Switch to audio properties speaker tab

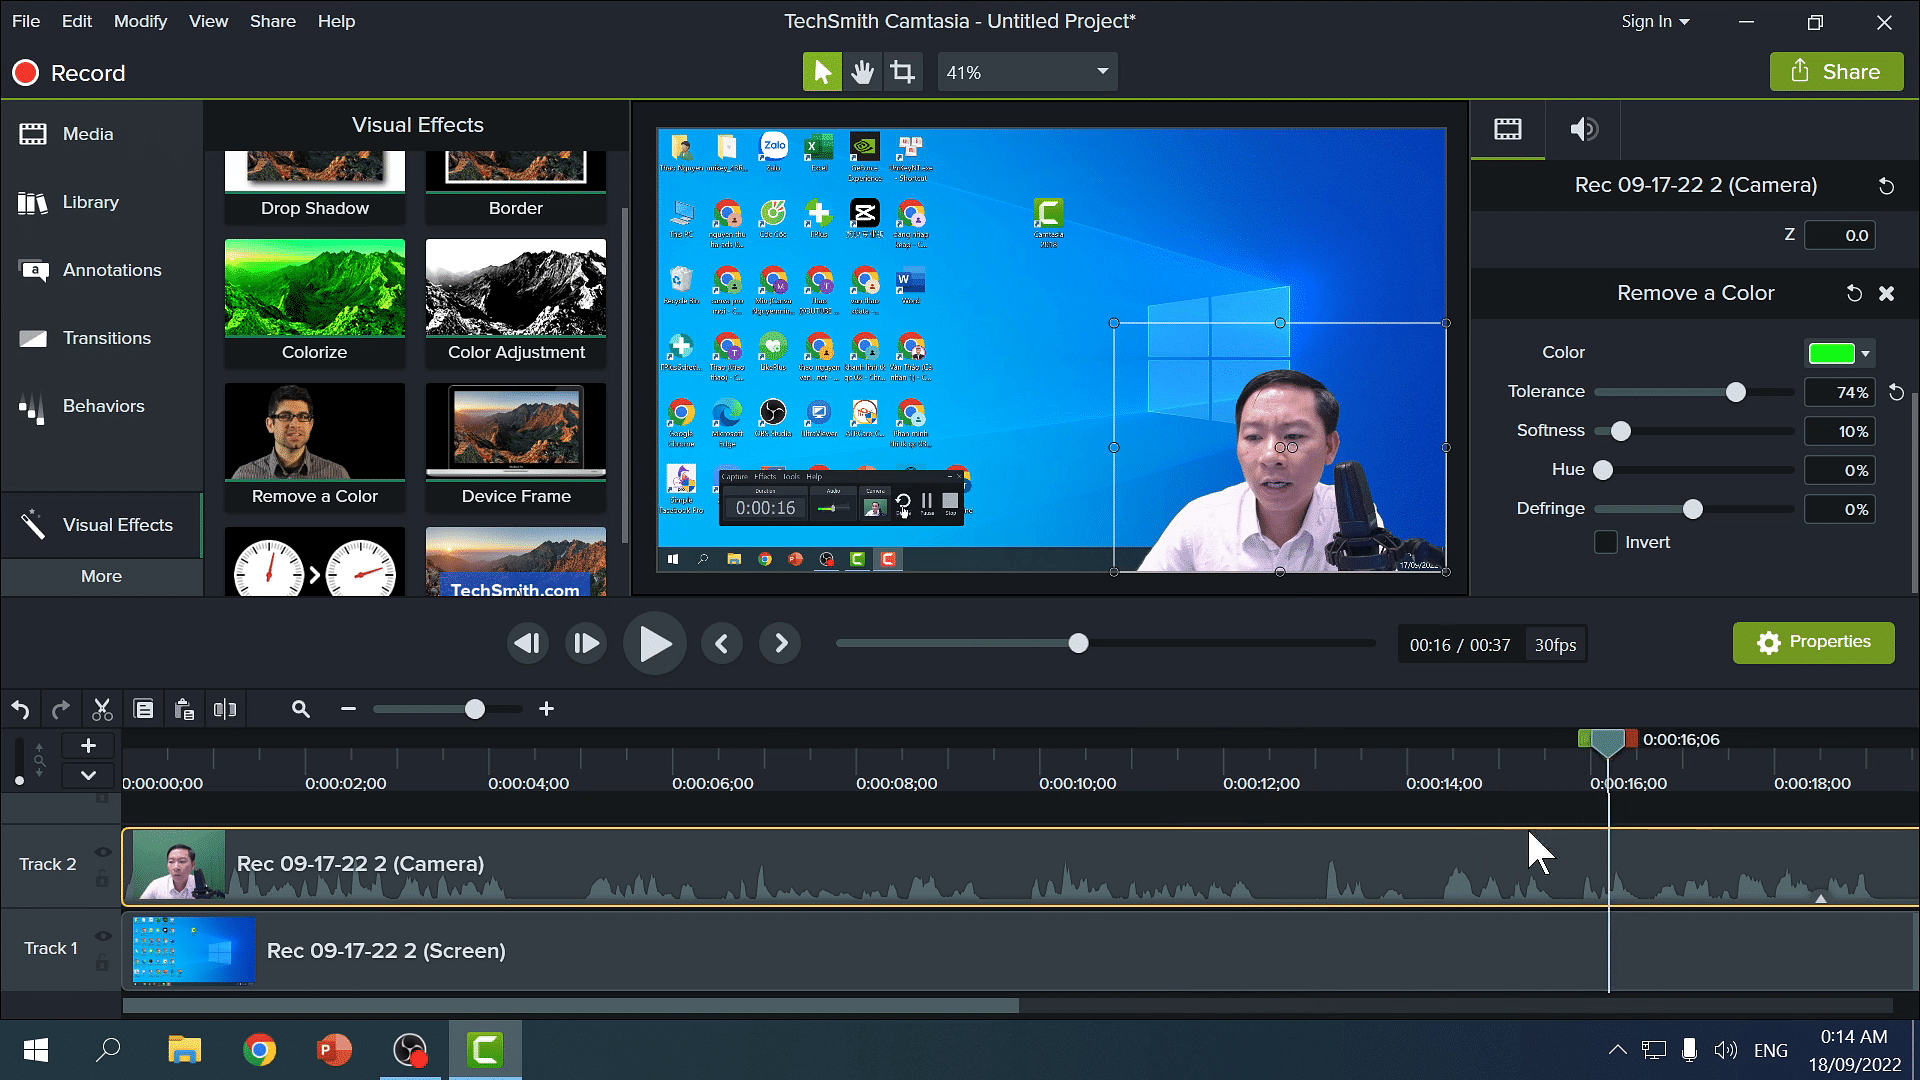click(1584, 129)
